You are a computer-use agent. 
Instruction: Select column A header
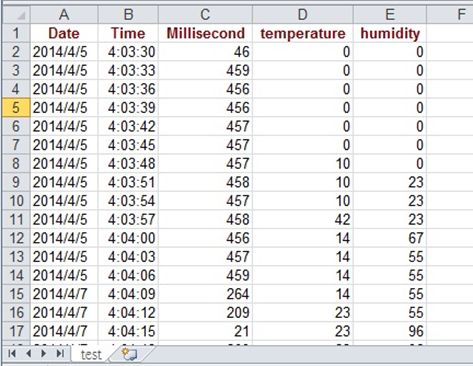[x=64, y=15]
